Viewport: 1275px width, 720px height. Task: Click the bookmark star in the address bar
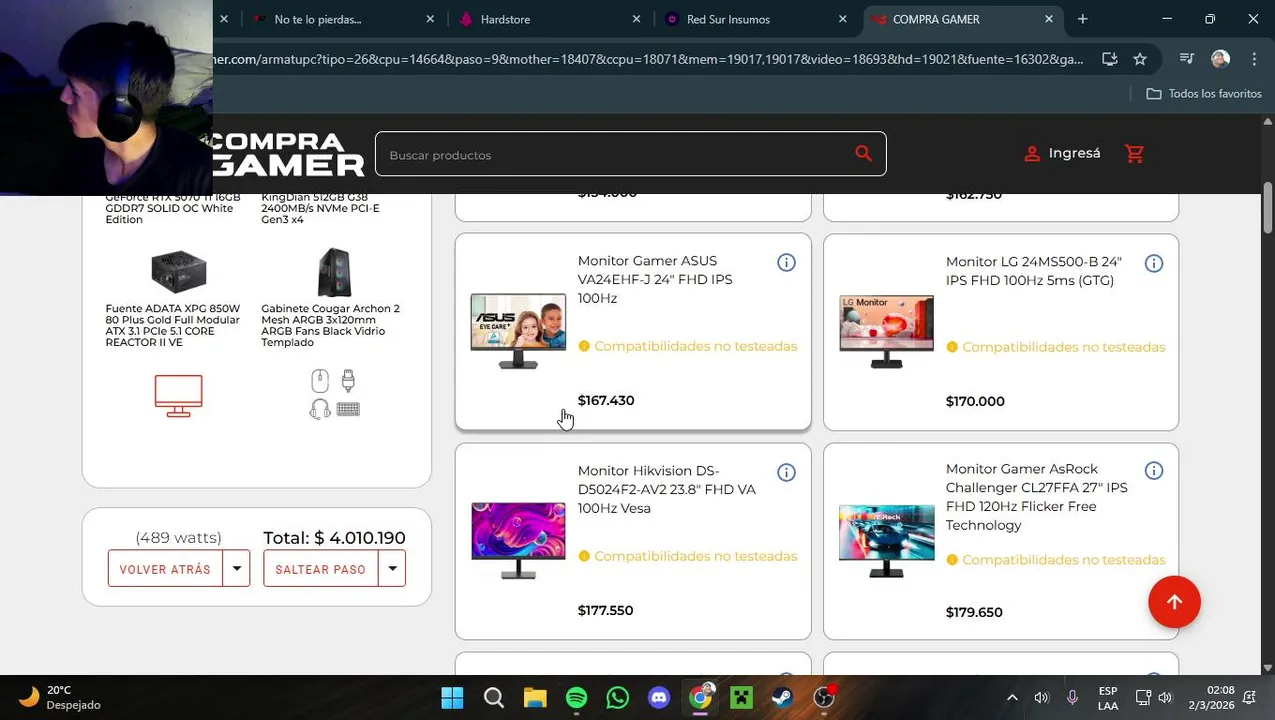[x=1140, y=59]
